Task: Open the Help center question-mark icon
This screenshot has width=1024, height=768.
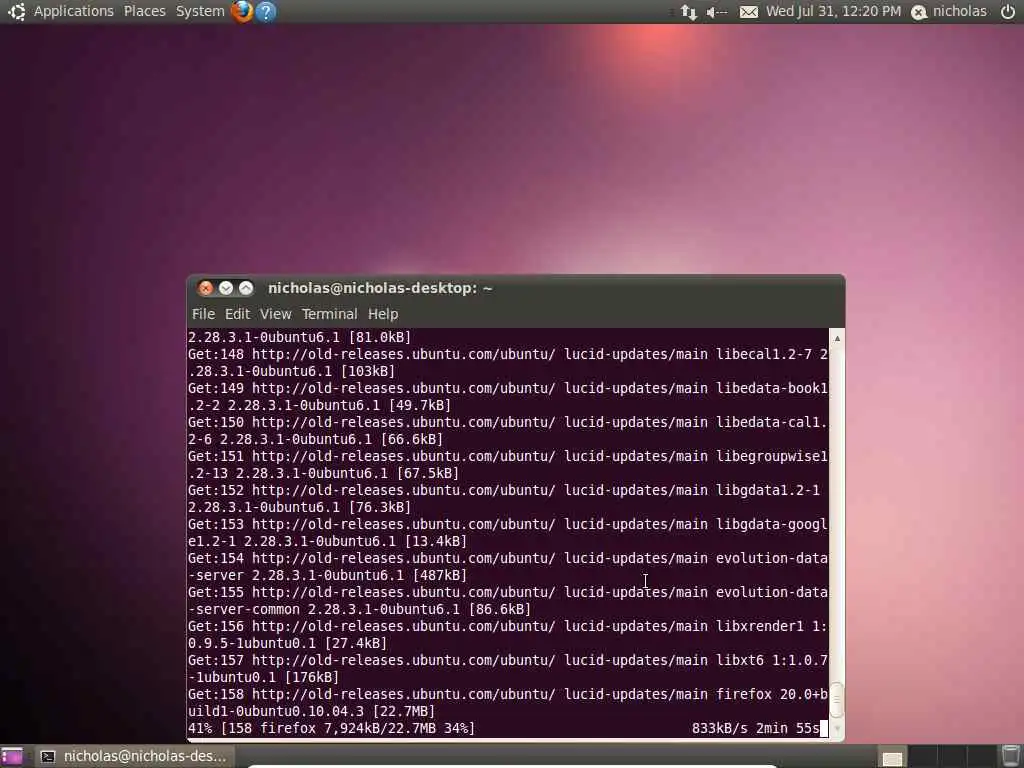Action: (x=266, y=11)
